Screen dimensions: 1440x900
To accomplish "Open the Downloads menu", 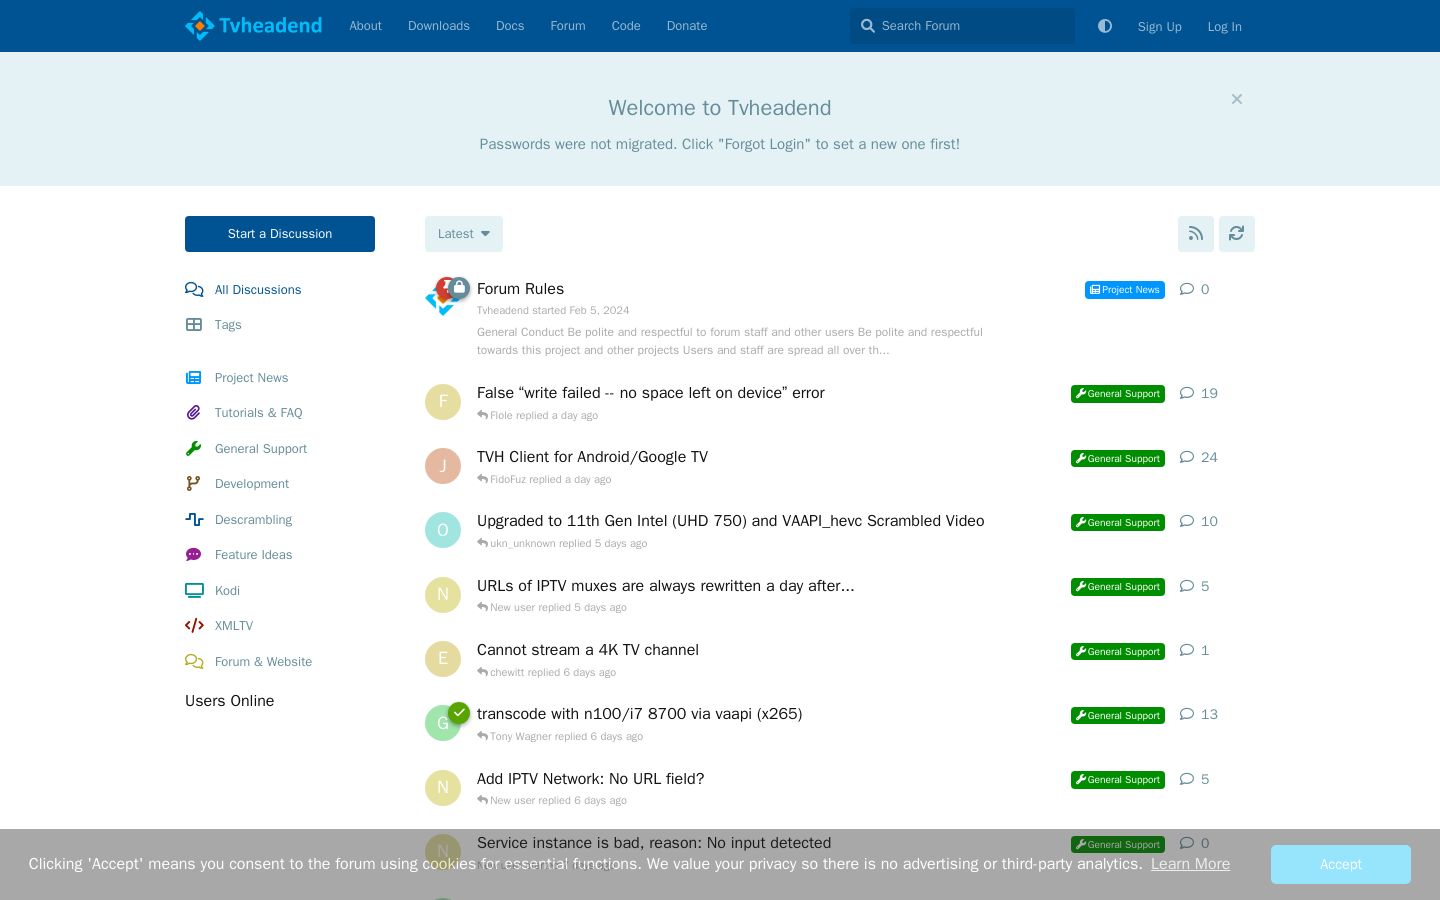I will pyautogui.click(x=438, y=26).
